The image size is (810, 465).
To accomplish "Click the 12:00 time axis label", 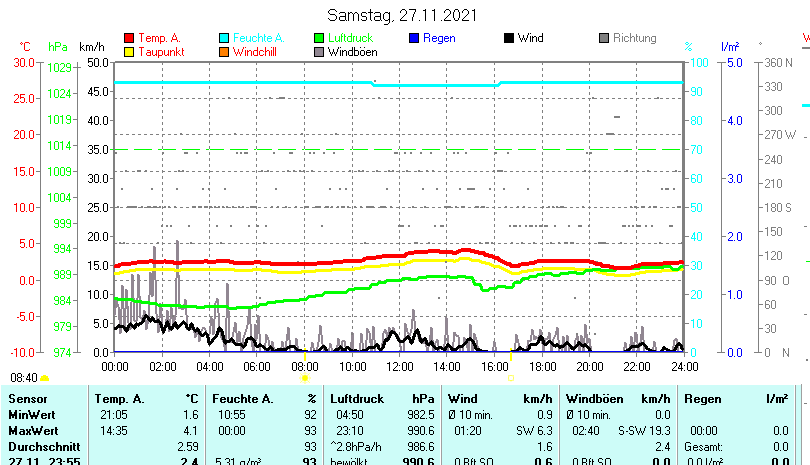I will [x=399, y=367].
